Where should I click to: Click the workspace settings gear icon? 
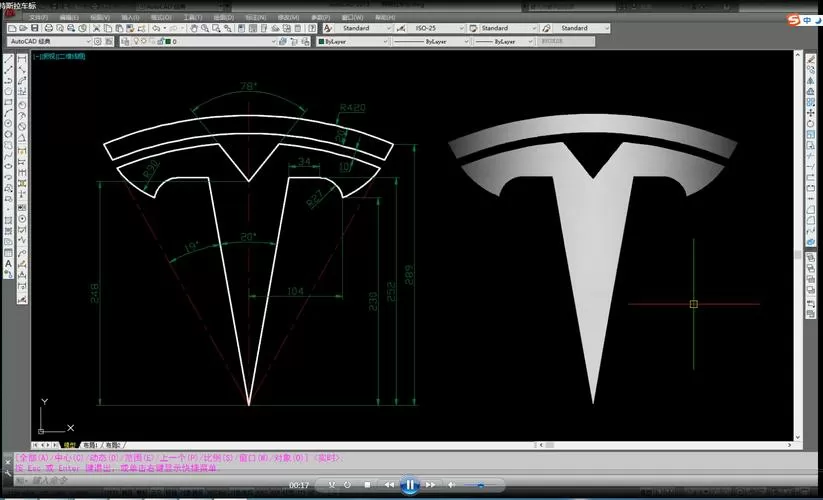point(97,41)
